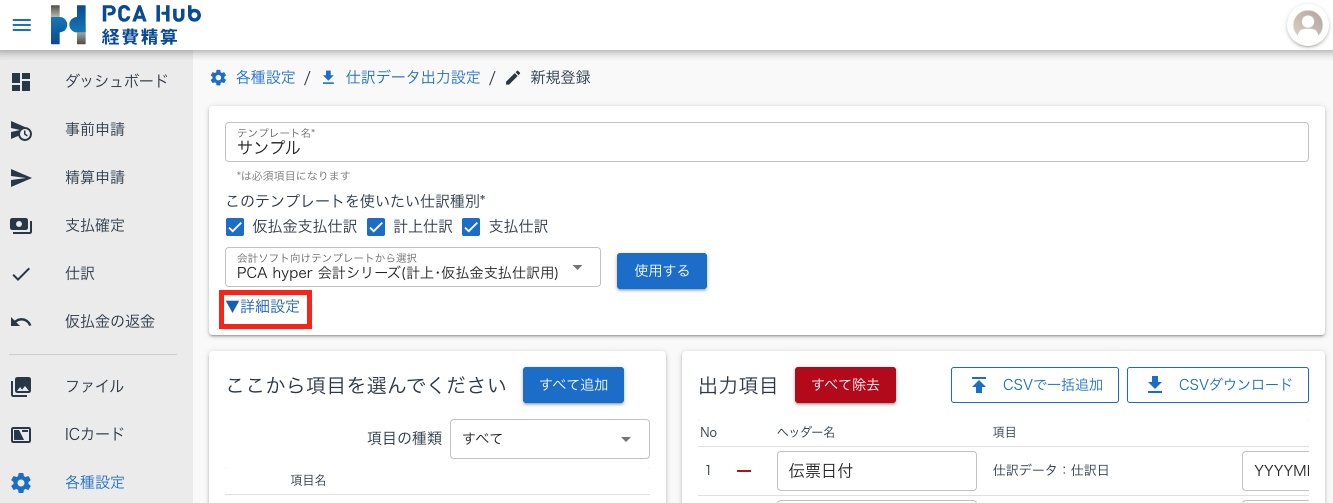Click the 仮払金の返金 undo icon
Image resolution: width=1333 pixels, height=503 pixels.
pyautogui.click(x=21, y=322)
